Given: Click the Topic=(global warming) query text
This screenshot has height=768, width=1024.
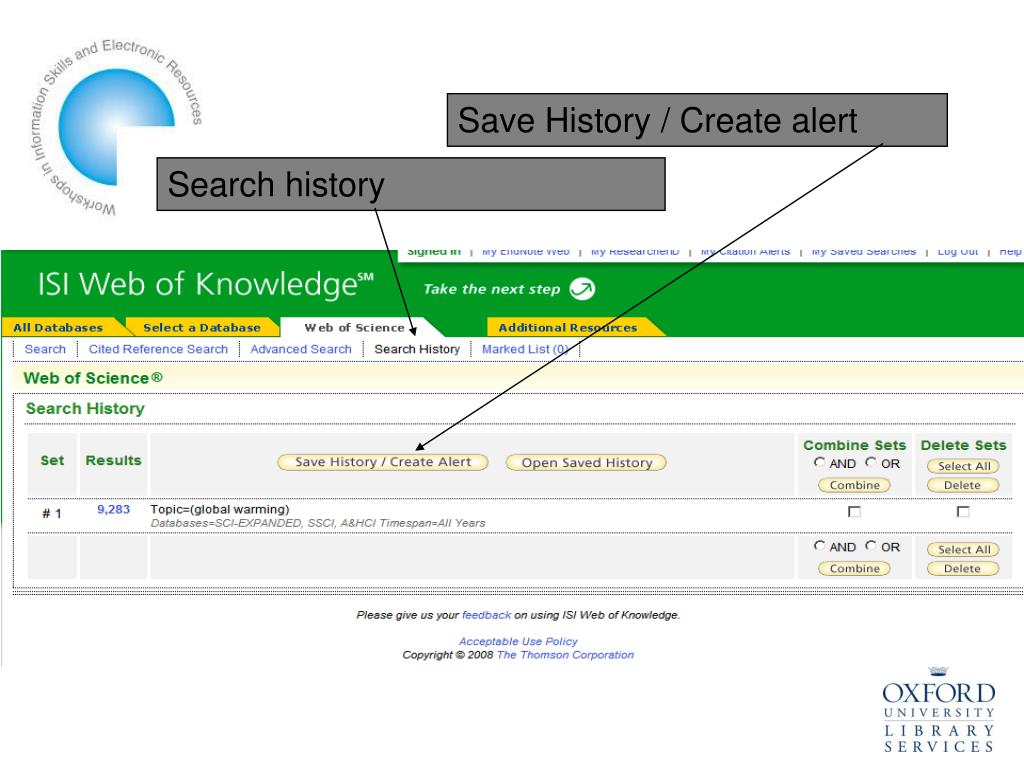Looking at the screenshot, I should [219, 509].
